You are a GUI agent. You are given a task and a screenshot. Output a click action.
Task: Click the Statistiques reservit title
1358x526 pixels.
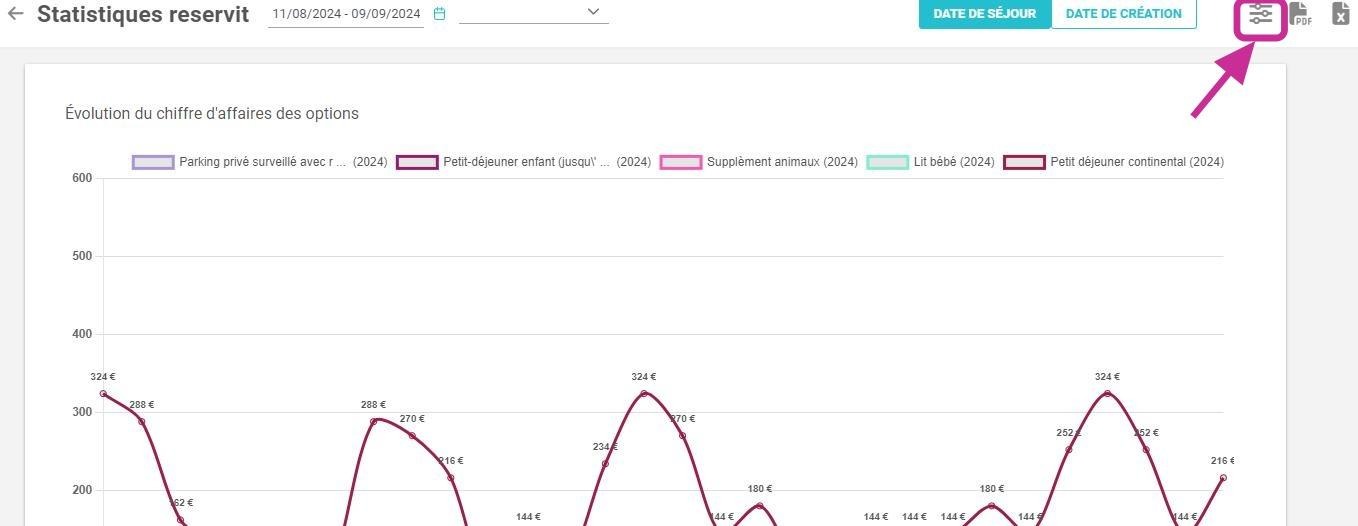click(143, 15)
